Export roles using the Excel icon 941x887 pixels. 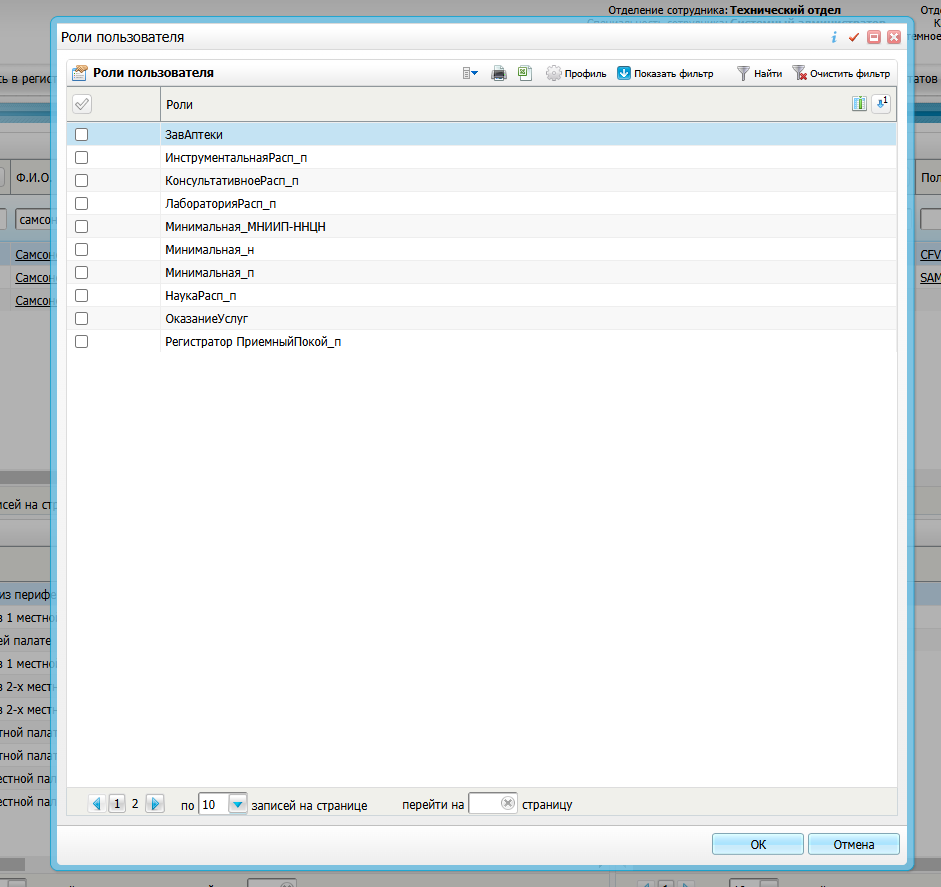click(525, 73)
